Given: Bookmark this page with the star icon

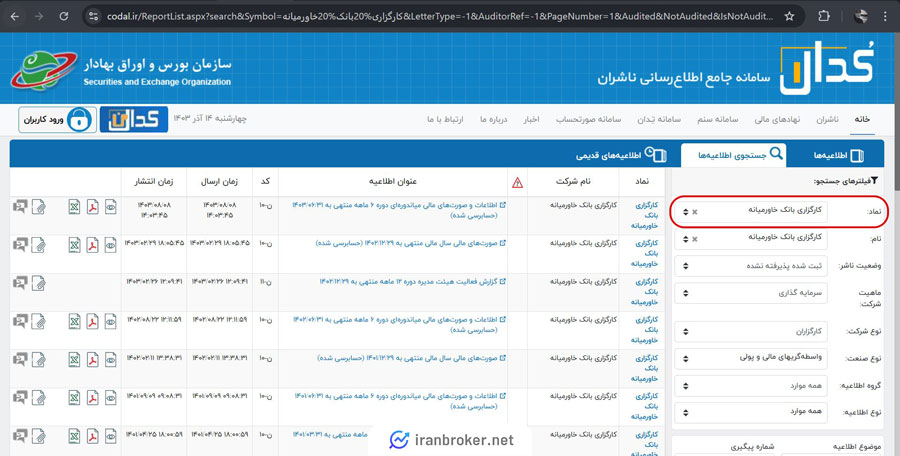Looking at the screenshot, I should pos(789,16).
